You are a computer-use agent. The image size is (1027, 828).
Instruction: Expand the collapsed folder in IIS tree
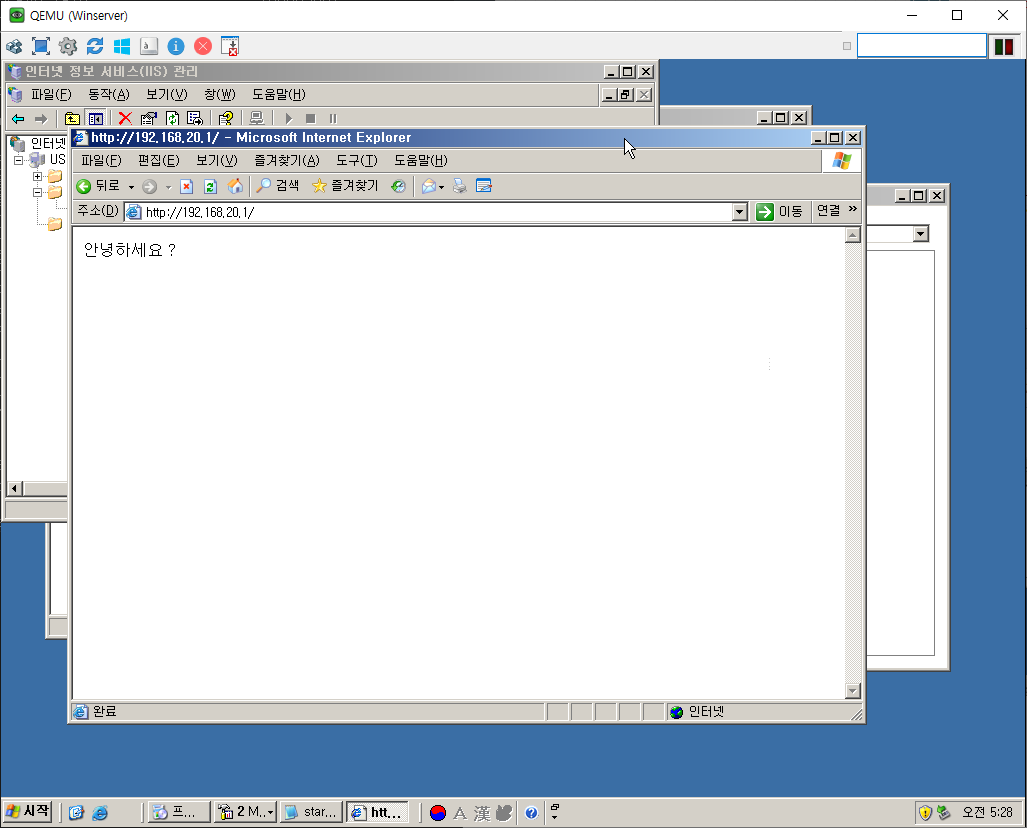click(x=37, y=176)
